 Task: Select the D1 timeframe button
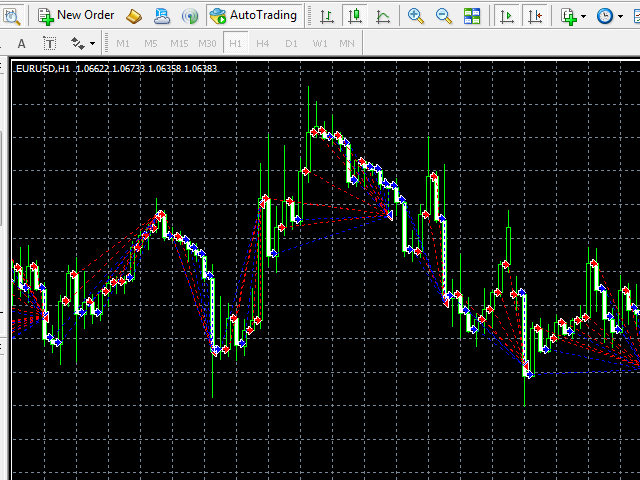[x=290, y=43]
